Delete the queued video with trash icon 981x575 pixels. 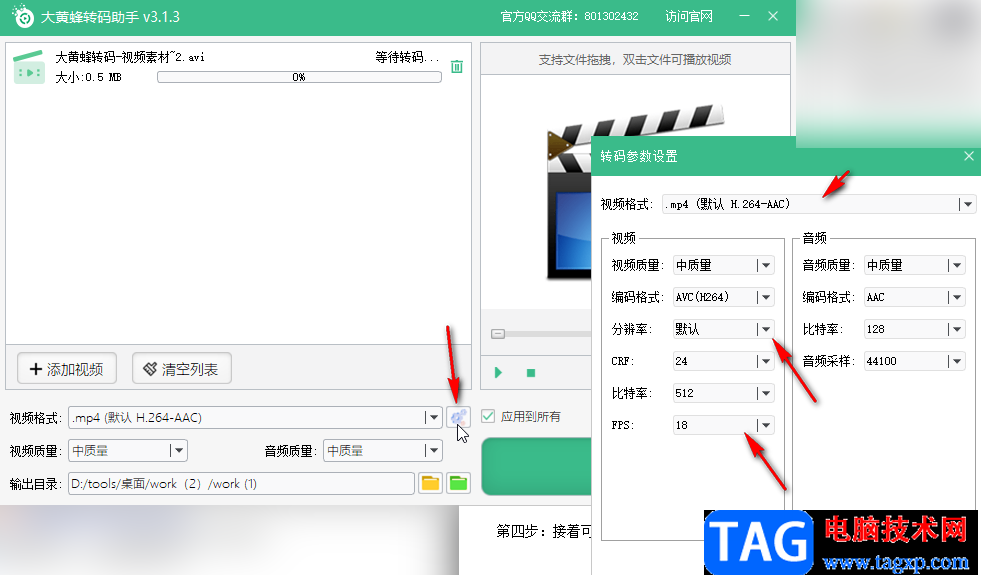click(x=457, y=66)
